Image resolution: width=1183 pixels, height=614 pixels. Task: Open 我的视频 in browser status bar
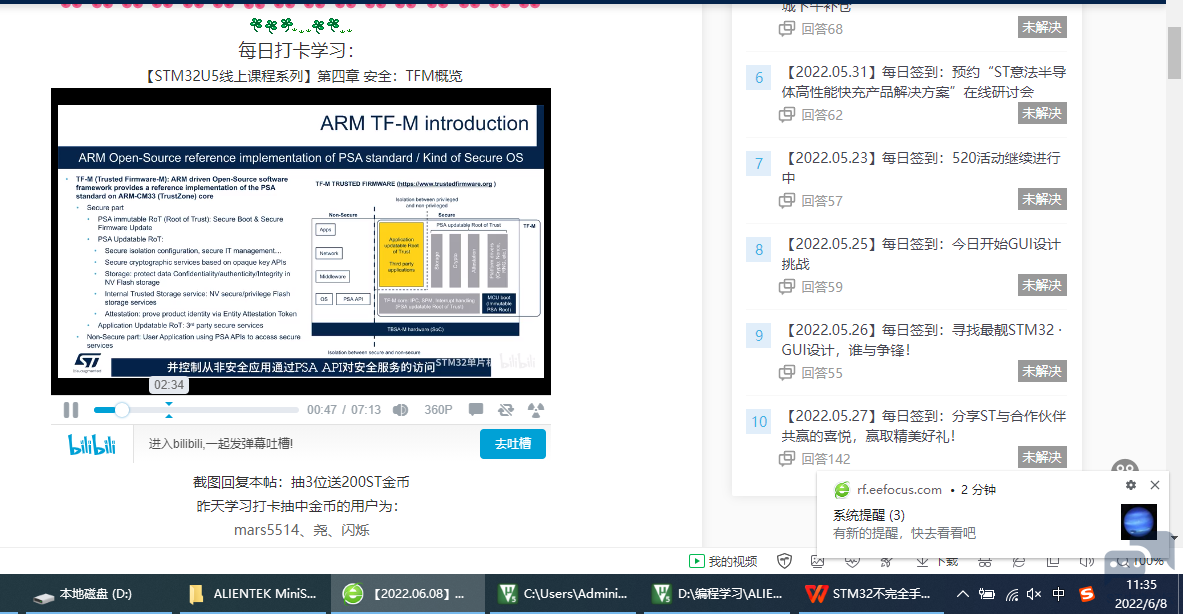coord(723,561)
